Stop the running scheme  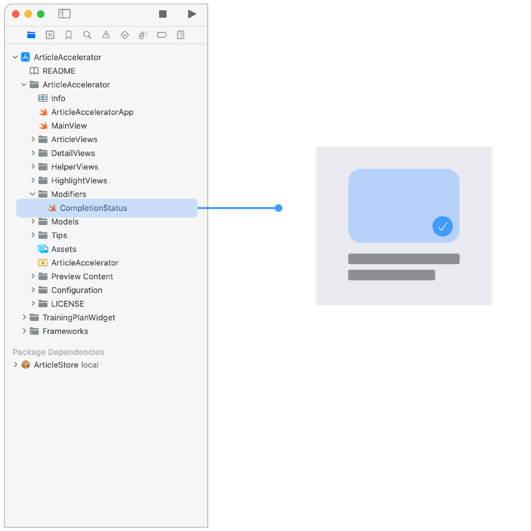tap(163, 14)
